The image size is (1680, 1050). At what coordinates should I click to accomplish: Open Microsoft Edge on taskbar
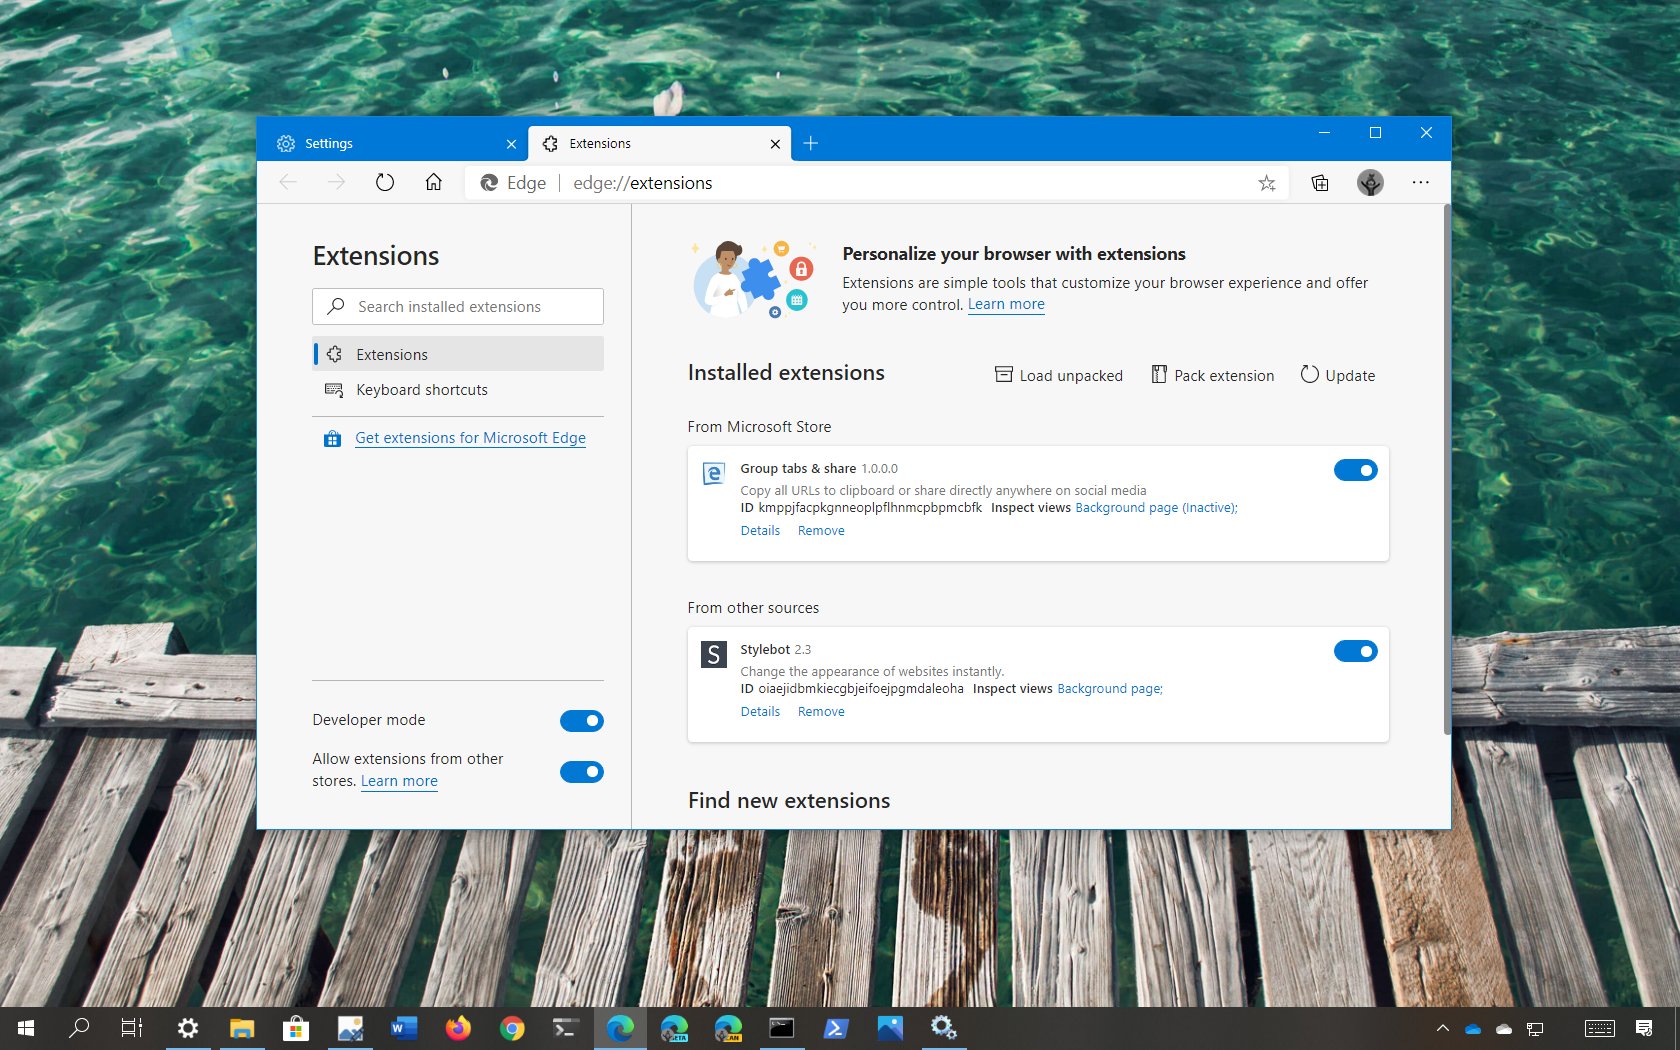620,1028
